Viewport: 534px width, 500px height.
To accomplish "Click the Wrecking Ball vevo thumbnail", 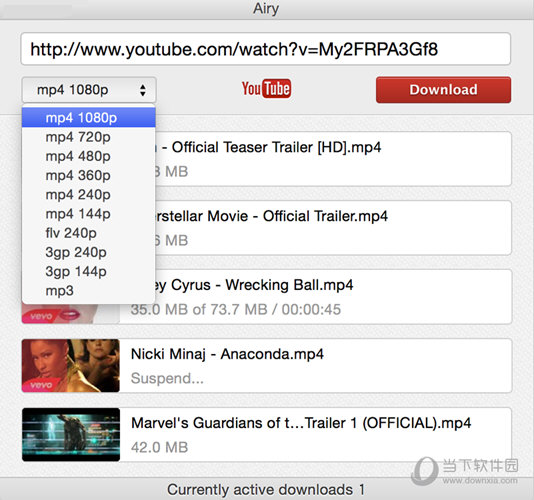I will pos(71,313).
